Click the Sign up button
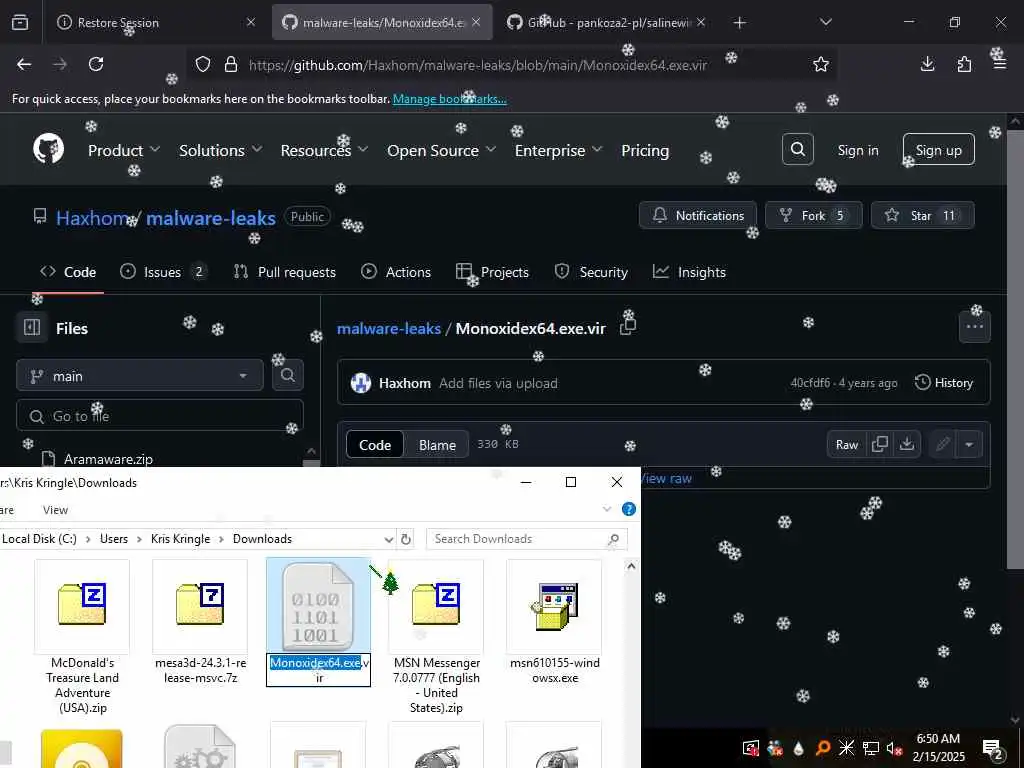This screenshot has width=1024, height=768. click(938, 150)
